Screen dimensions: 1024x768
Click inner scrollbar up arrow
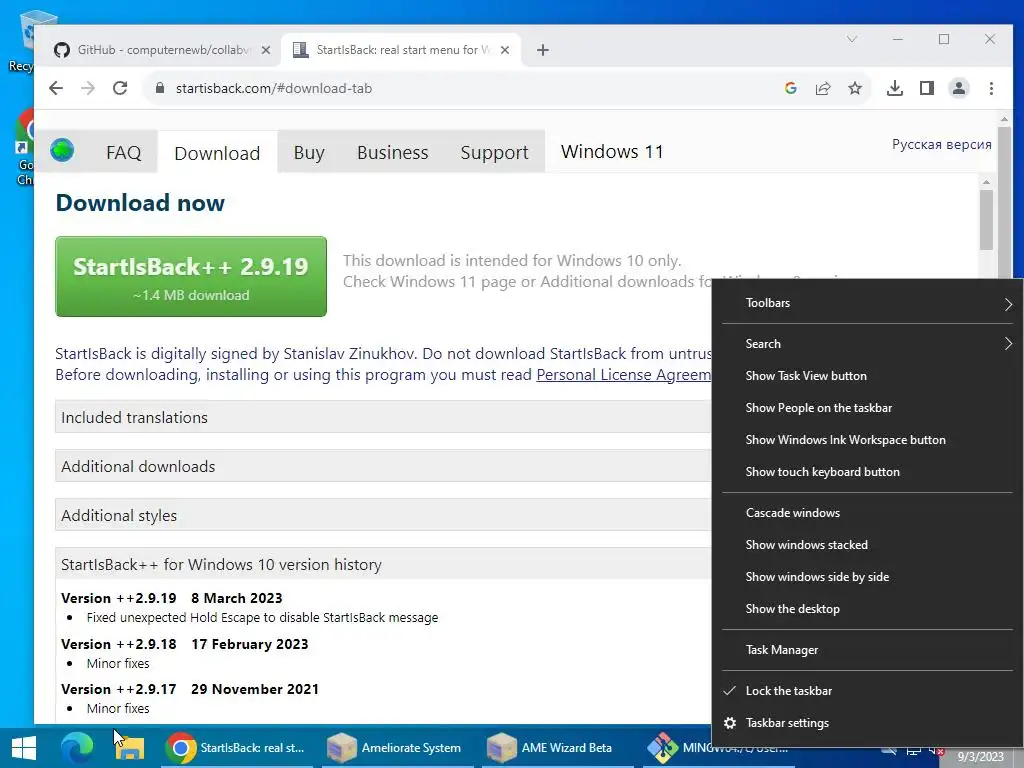tap(986, 182)
